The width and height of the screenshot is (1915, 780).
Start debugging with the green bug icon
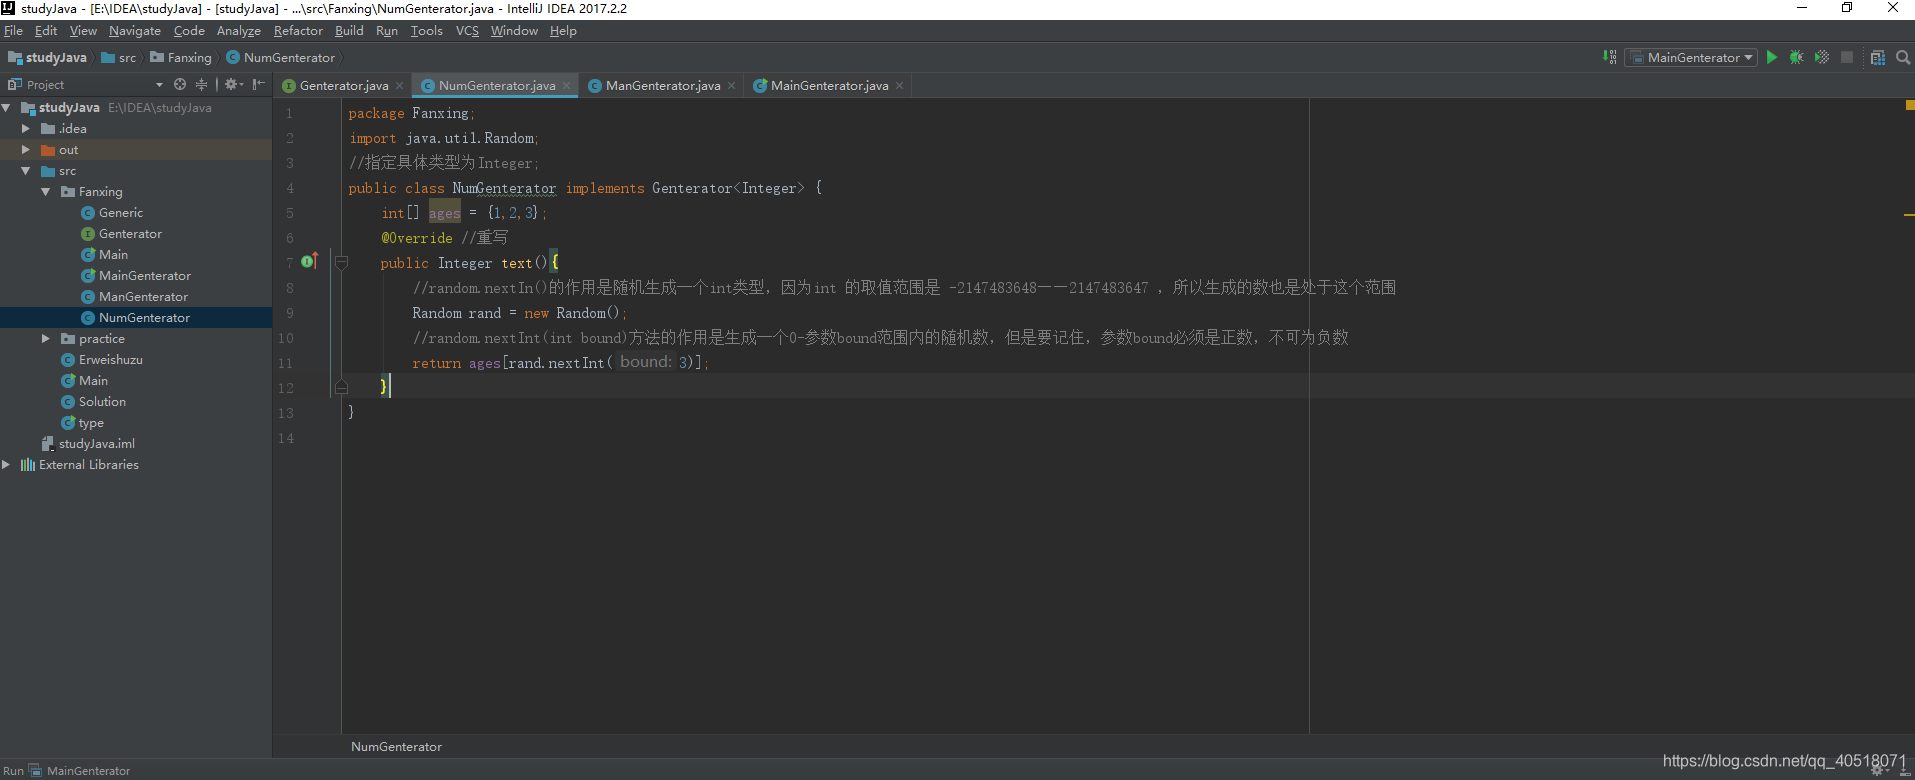click(x=1797, y=57)
